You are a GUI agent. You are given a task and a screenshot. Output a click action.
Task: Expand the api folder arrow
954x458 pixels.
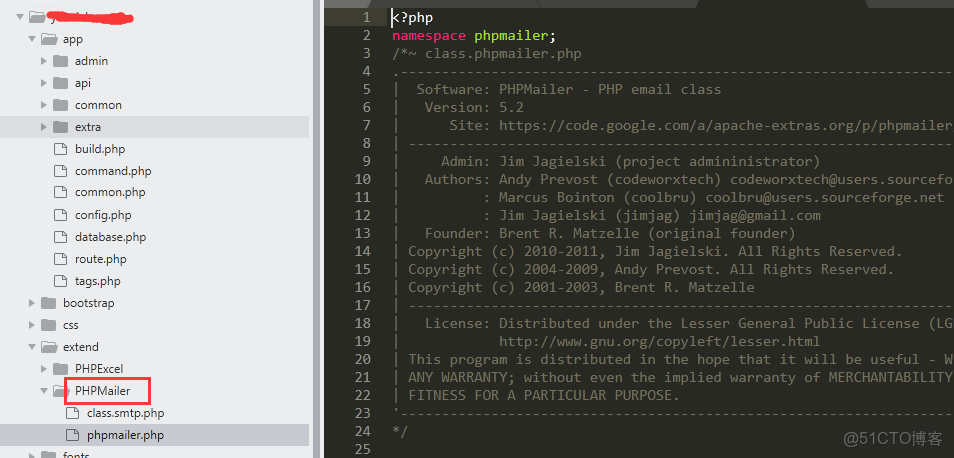coord(44,83)
